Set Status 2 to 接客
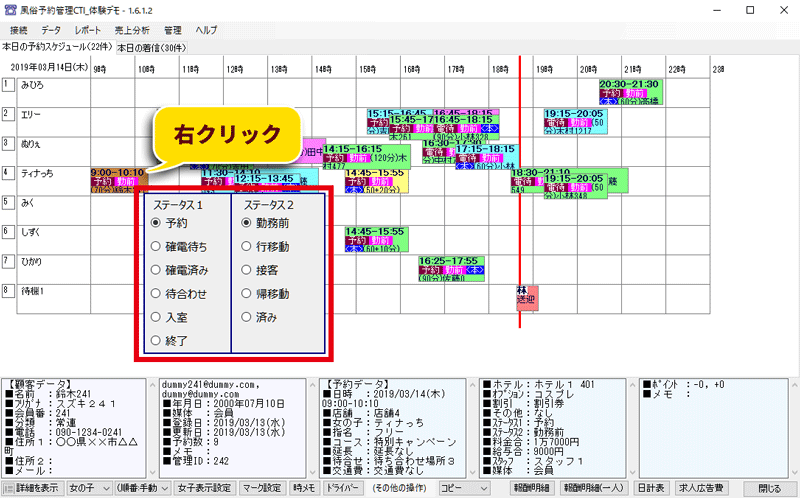800x498 pixels. (x=246, y=270)
